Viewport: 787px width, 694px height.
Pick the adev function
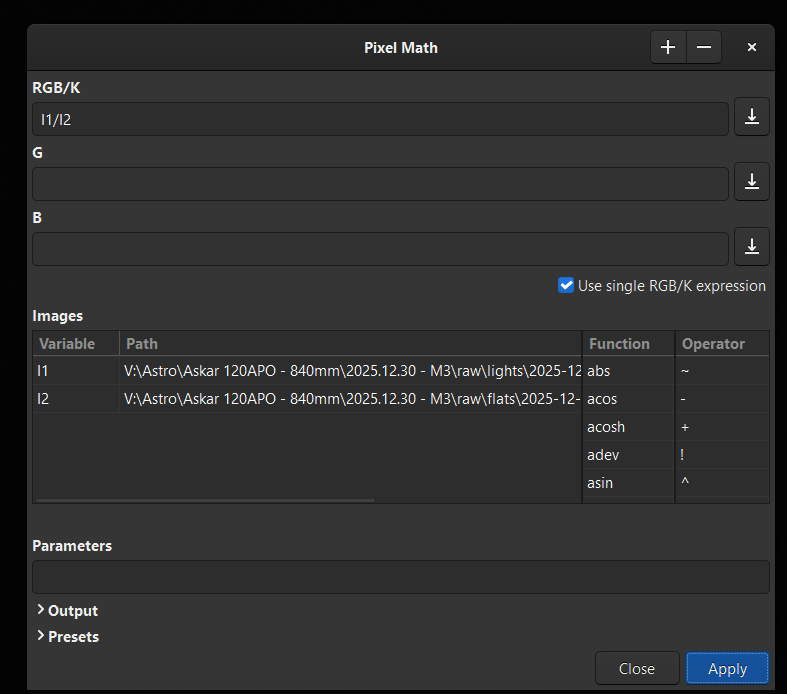click(628, 455)
